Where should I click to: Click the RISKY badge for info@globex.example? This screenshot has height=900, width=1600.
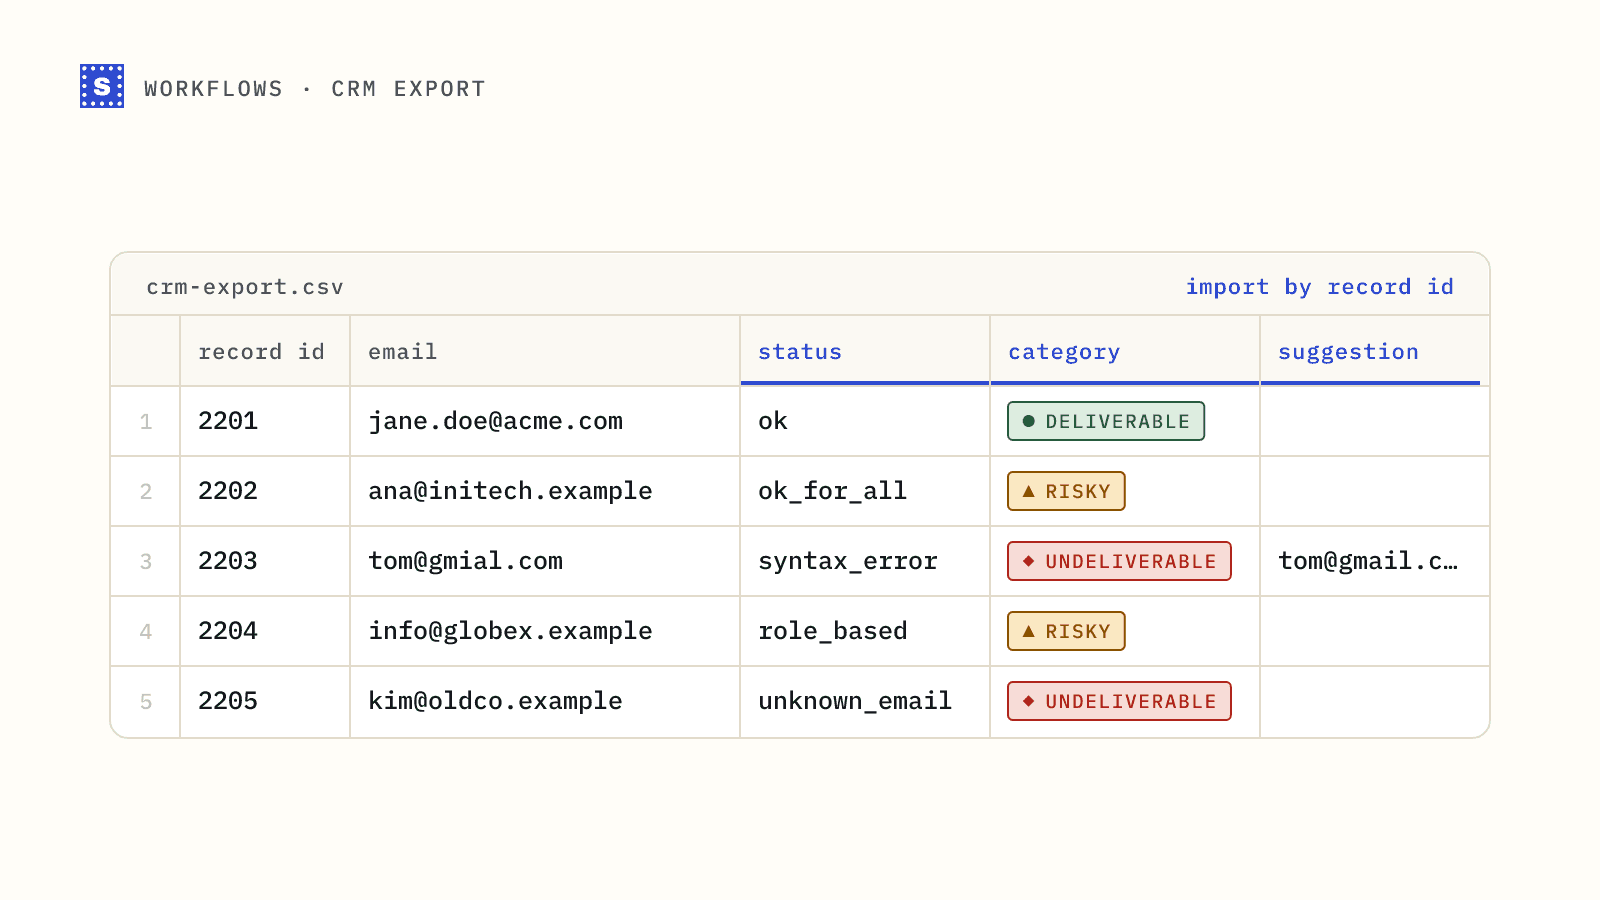pyautogui.click(x=1066, y=631)
